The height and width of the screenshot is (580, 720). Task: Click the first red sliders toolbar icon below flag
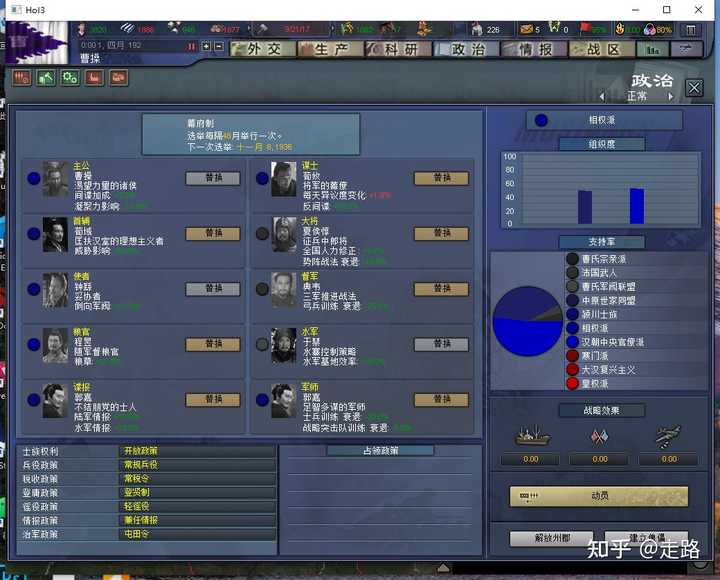pos(21,78)
